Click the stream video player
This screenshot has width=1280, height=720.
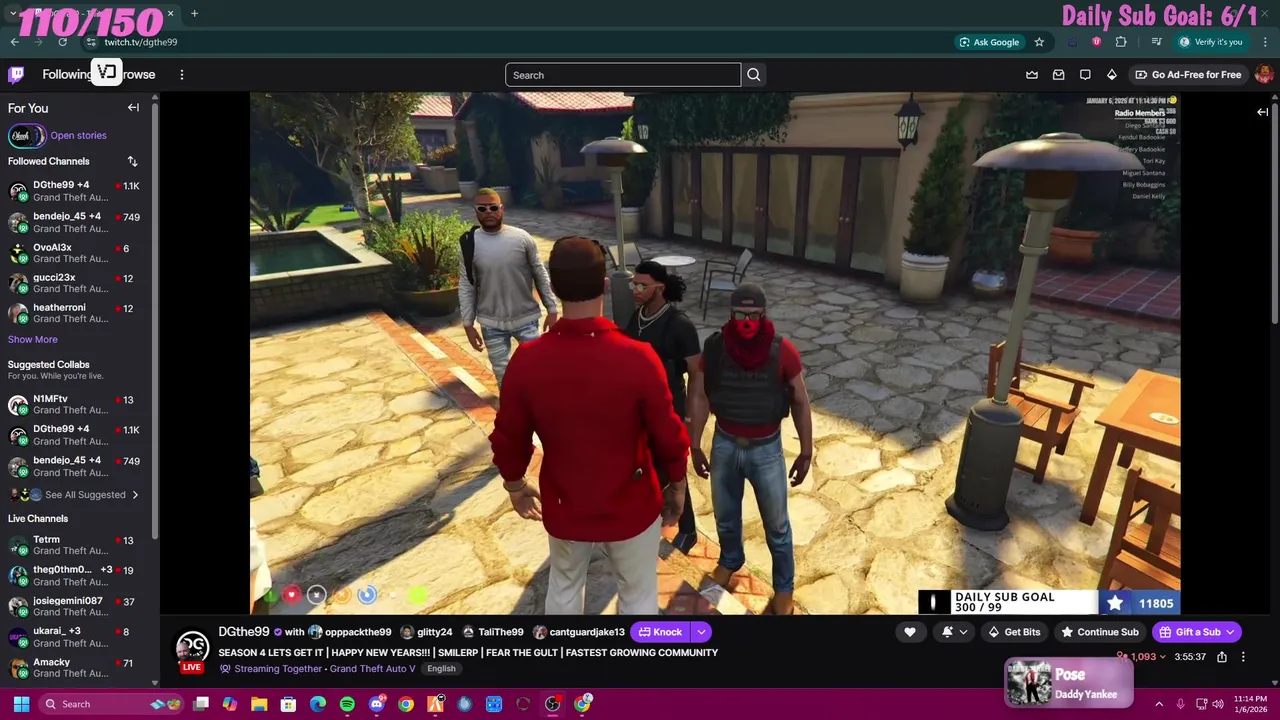pyautogui.click(x=715, y=353)
